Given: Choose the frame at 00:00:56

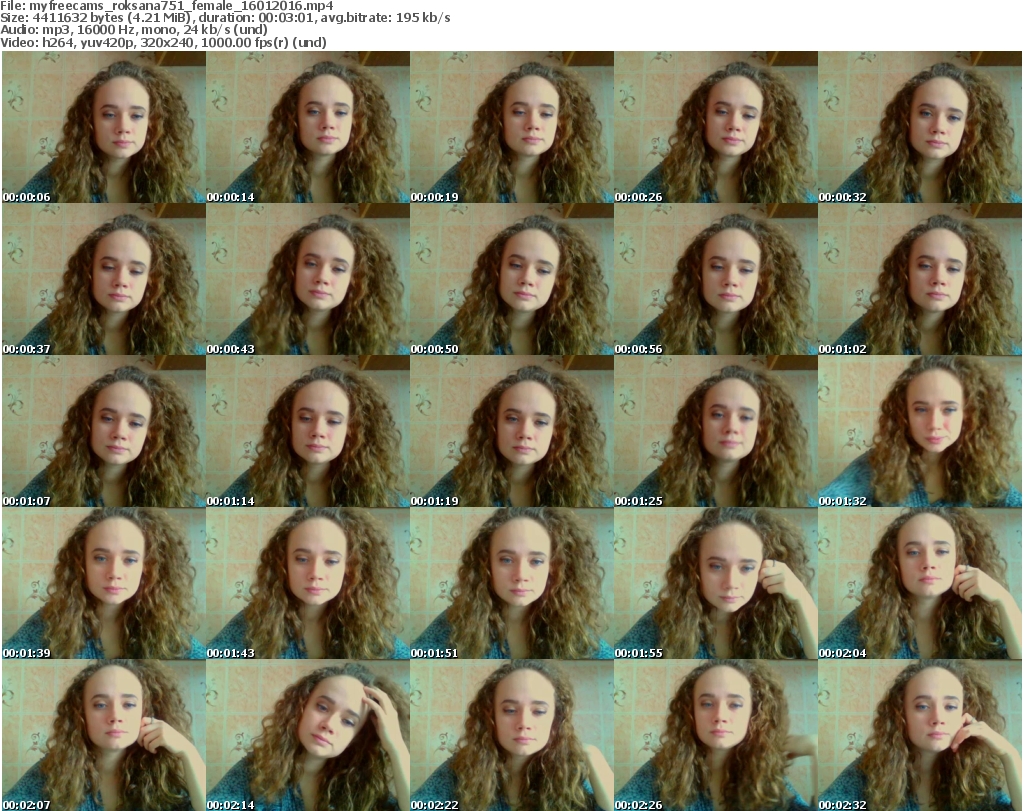Looking at the screenshot, I should [716, 279].
